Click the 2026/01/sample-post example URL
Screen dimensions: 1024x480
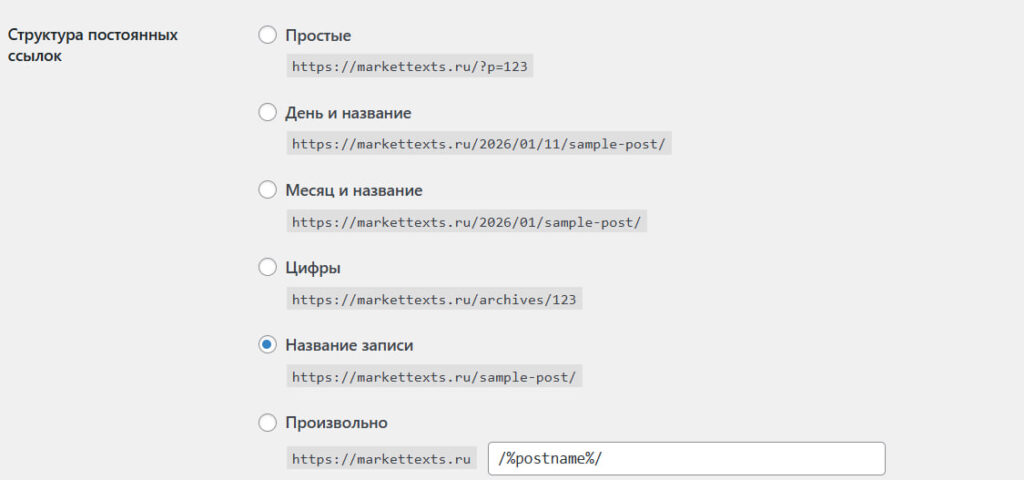pyautogui.click(x=466, y=222)
